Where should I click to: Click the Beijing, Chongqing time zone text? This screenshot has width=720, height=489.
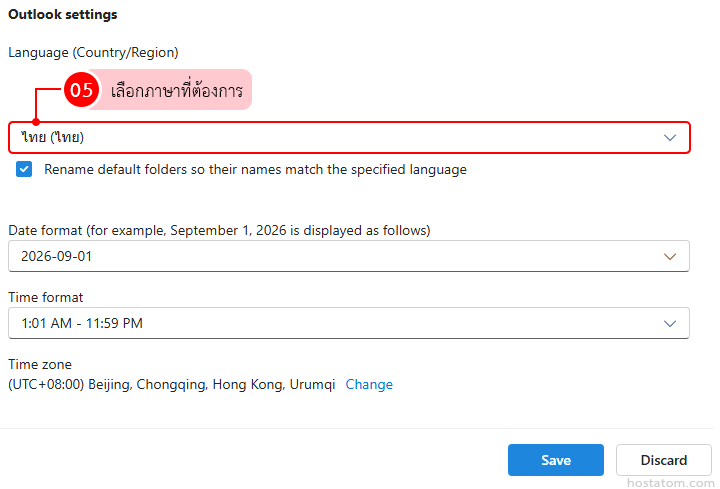172,384
